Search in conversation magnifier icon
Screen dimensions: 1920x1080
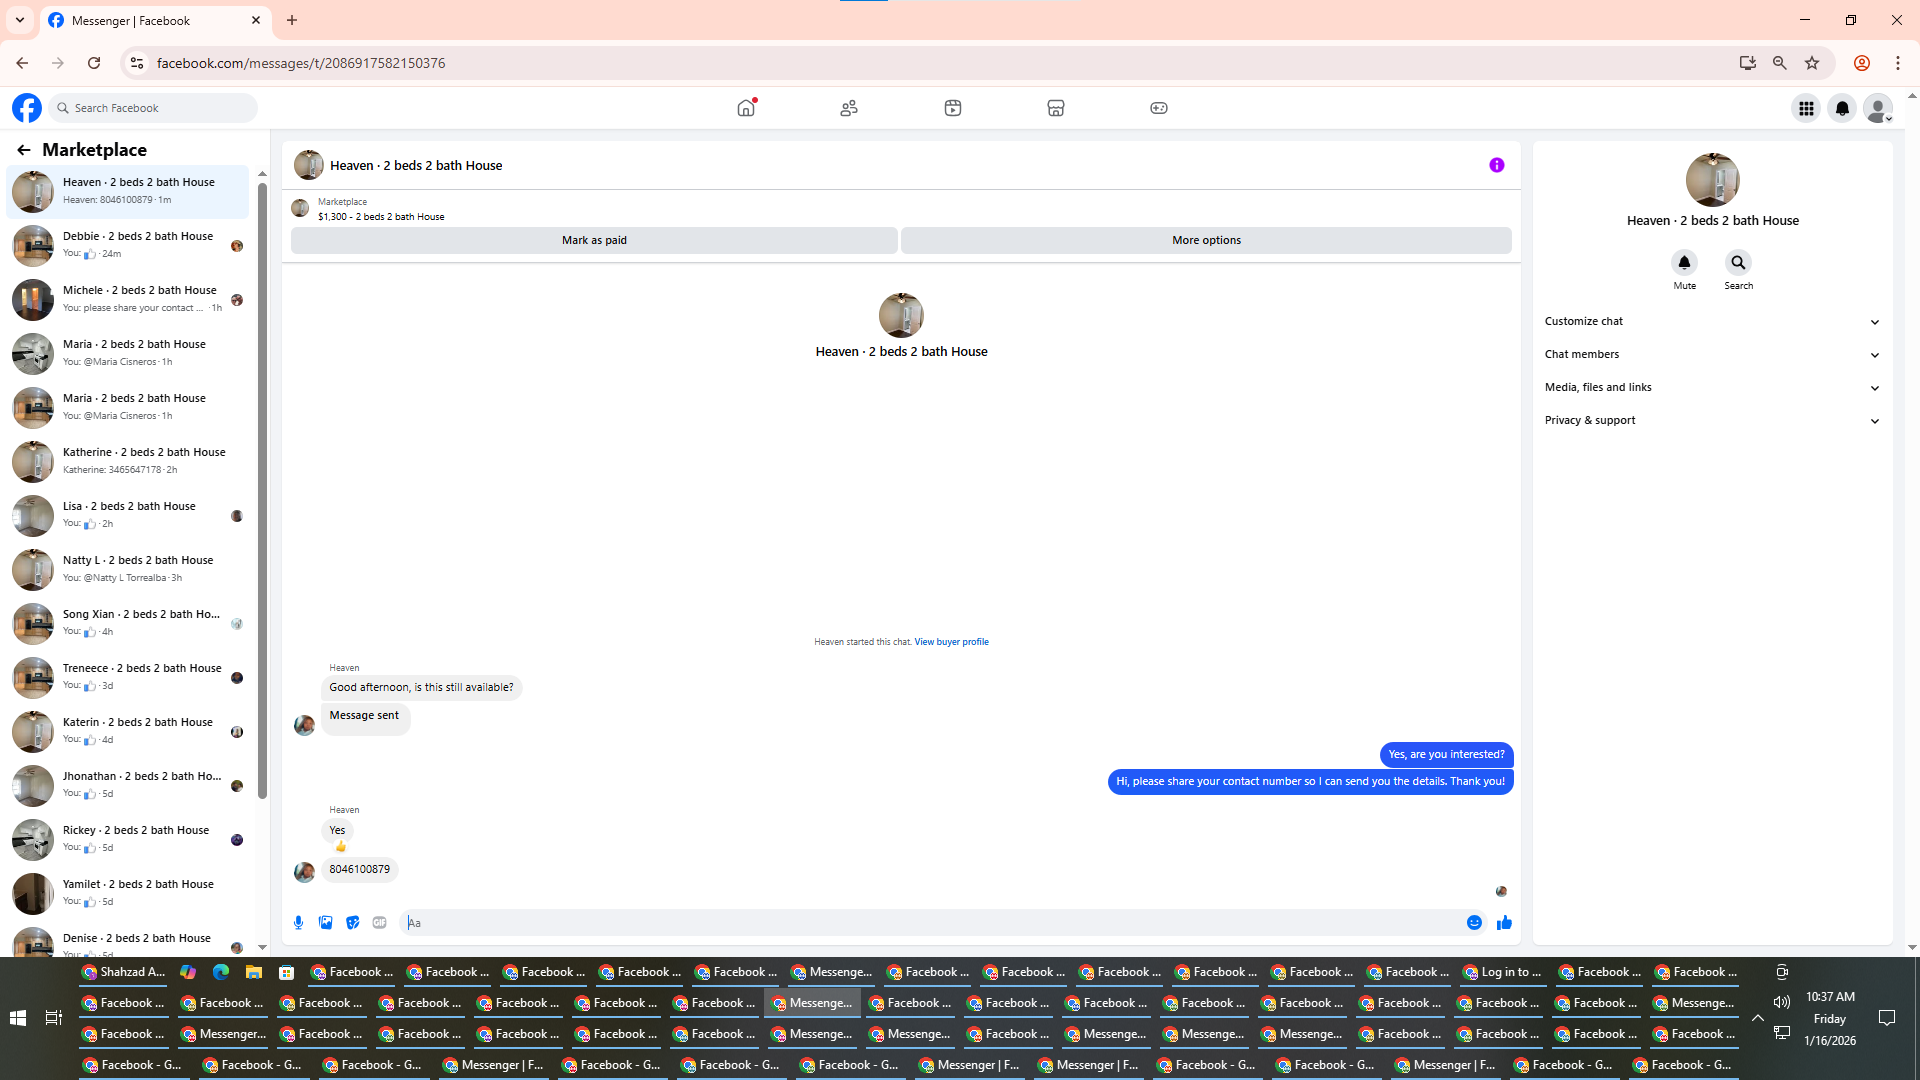click(x=1738, y=263)
